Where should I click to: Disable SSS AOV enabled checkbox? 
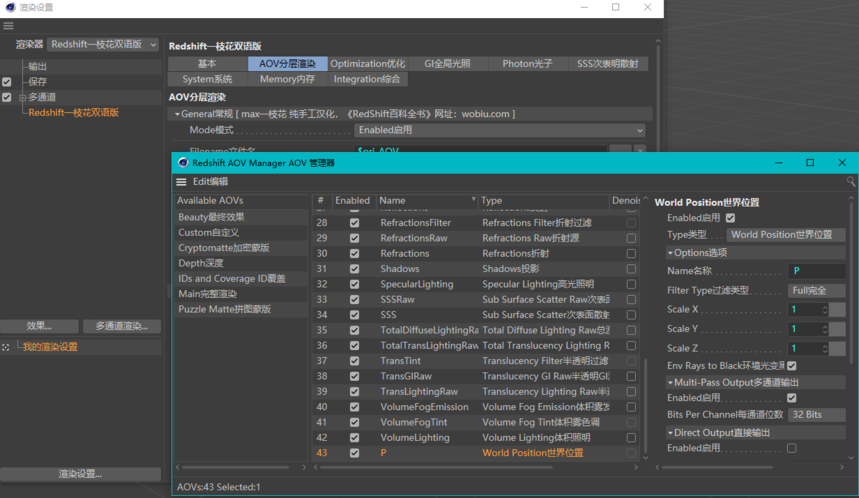pos(354,315)
